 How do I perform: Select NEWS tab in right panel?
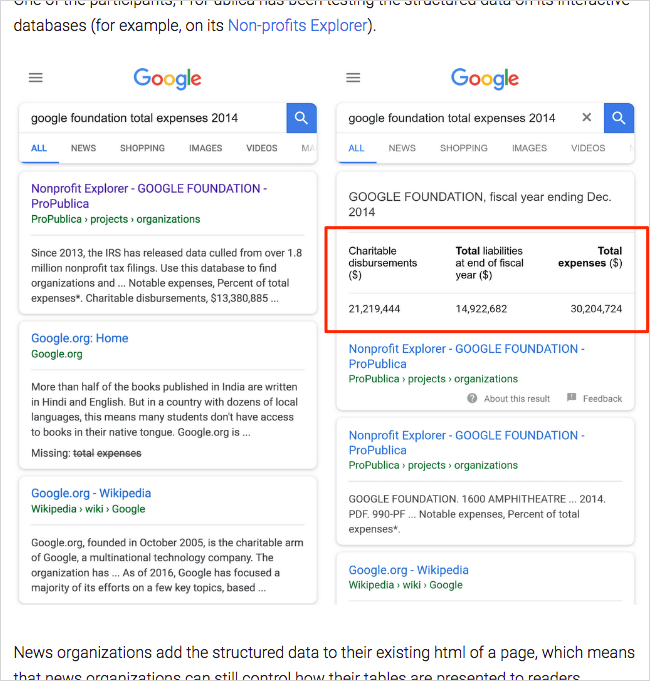(402, 148)
